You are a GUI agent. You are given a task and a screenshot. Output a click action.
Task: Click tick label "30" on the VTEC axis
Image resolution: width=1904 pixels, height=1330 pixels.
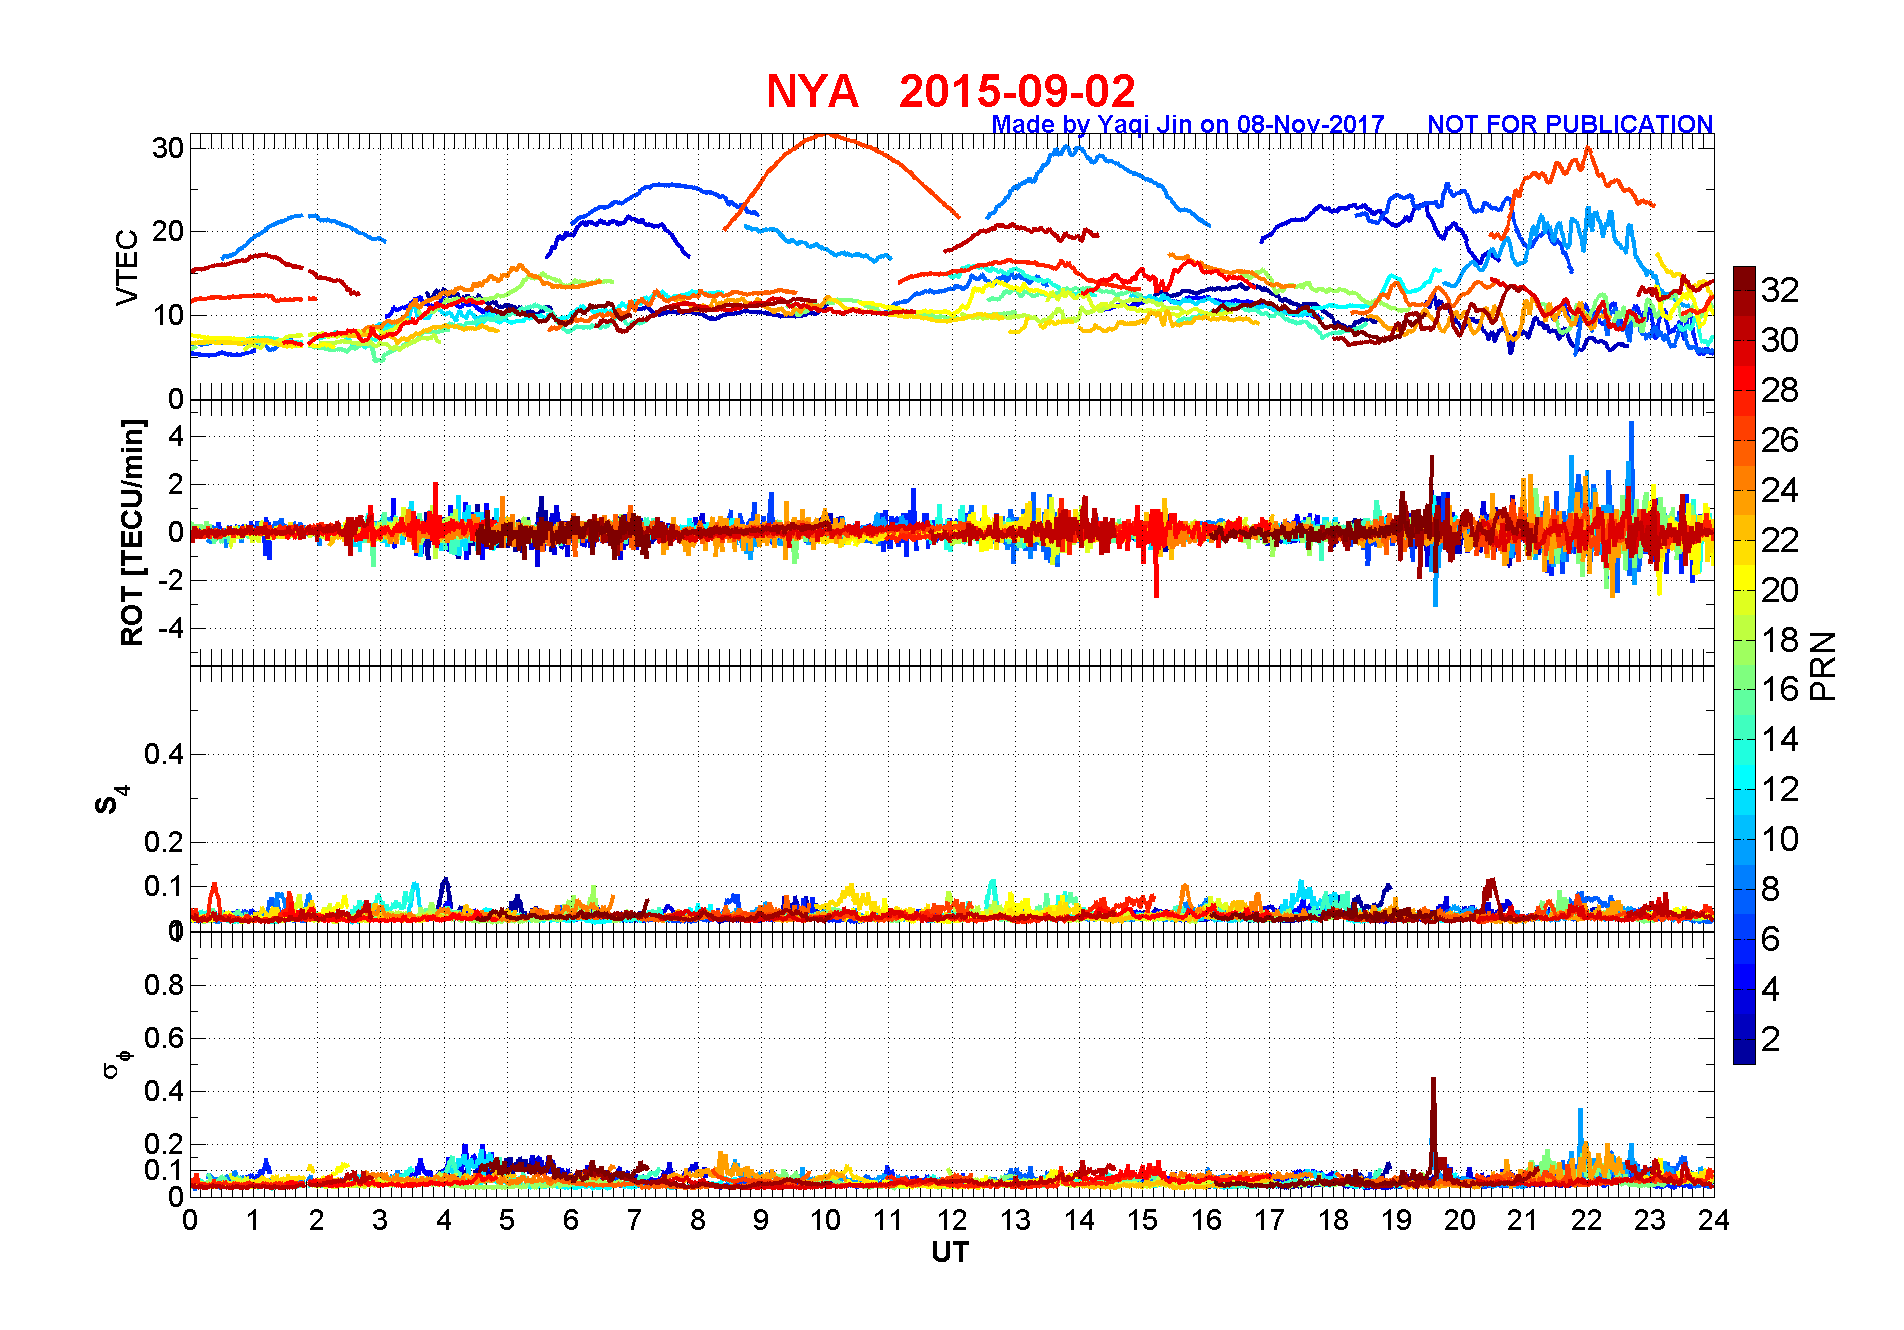pos(167,148)
